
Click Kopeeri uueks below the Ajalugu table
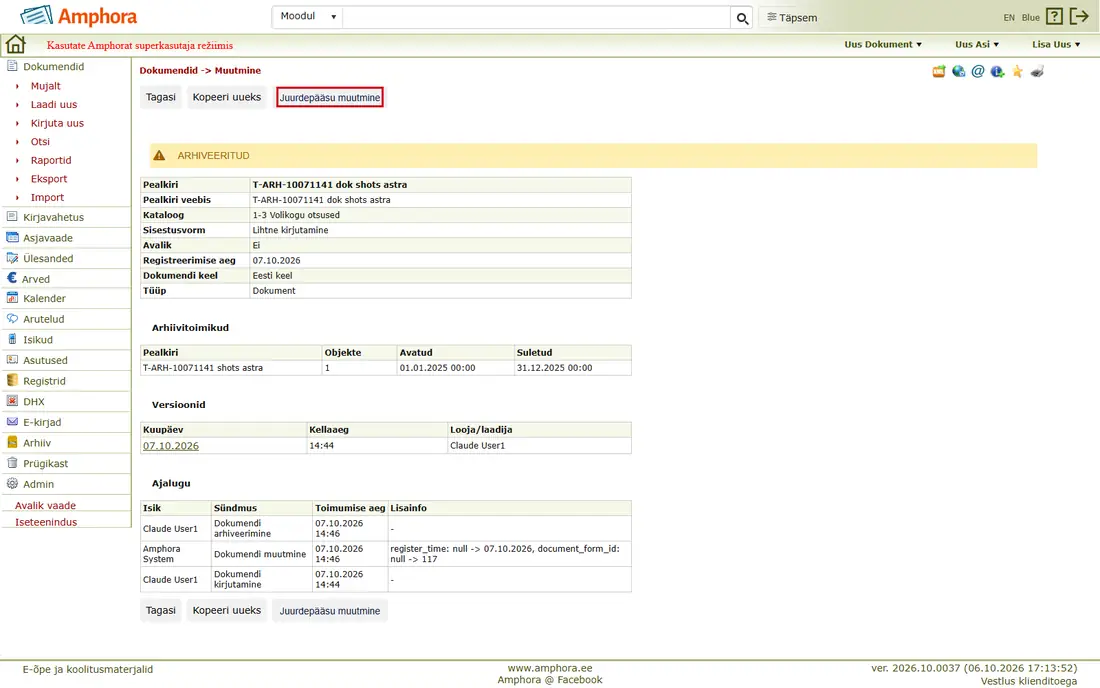click(x=227, y=610)
